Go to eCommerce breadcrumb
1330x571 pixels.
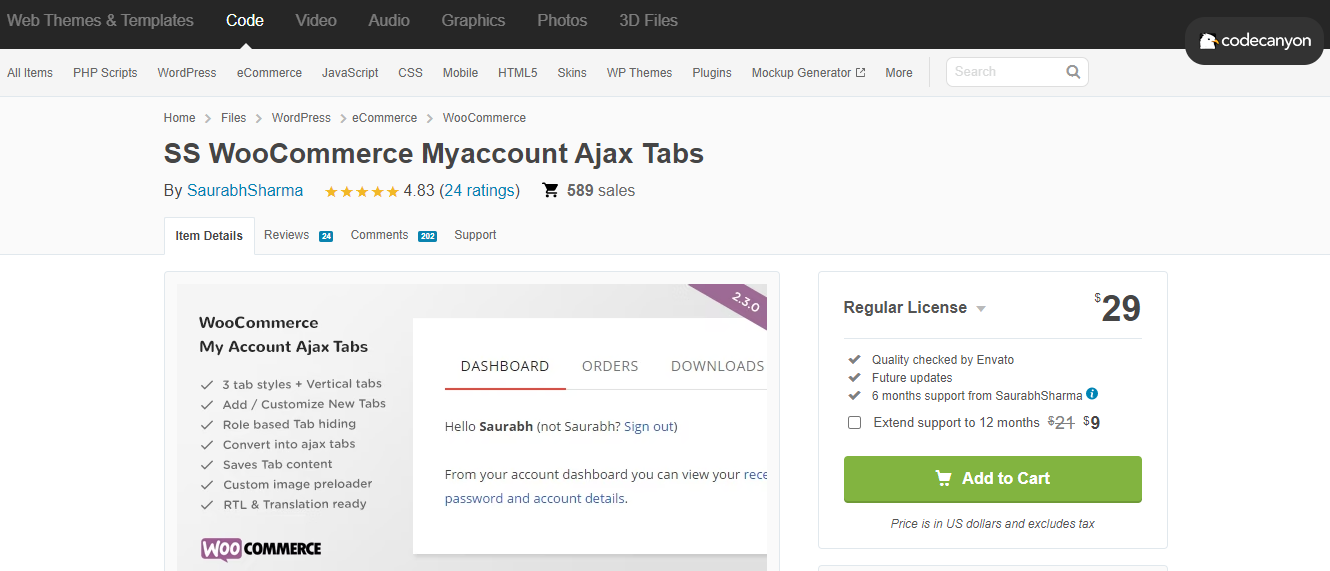pyautogui.click(x=384, y=118)
